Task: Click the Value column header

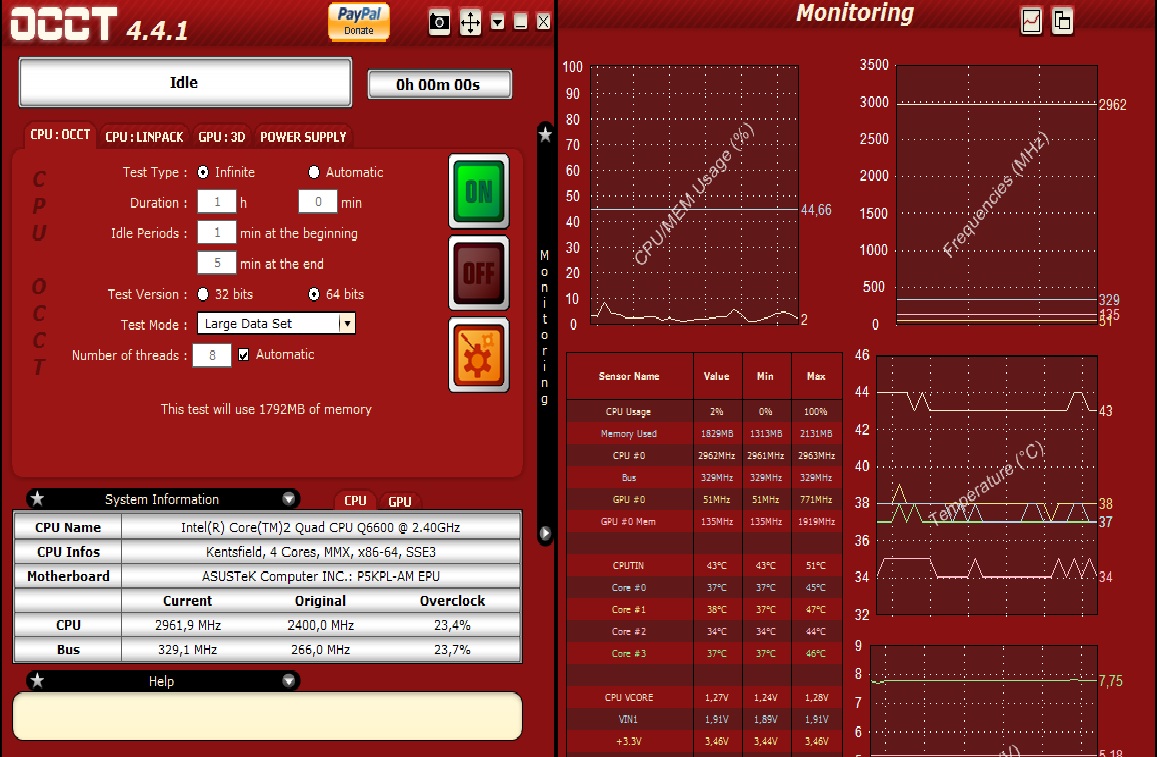Action: pos(716,376)
